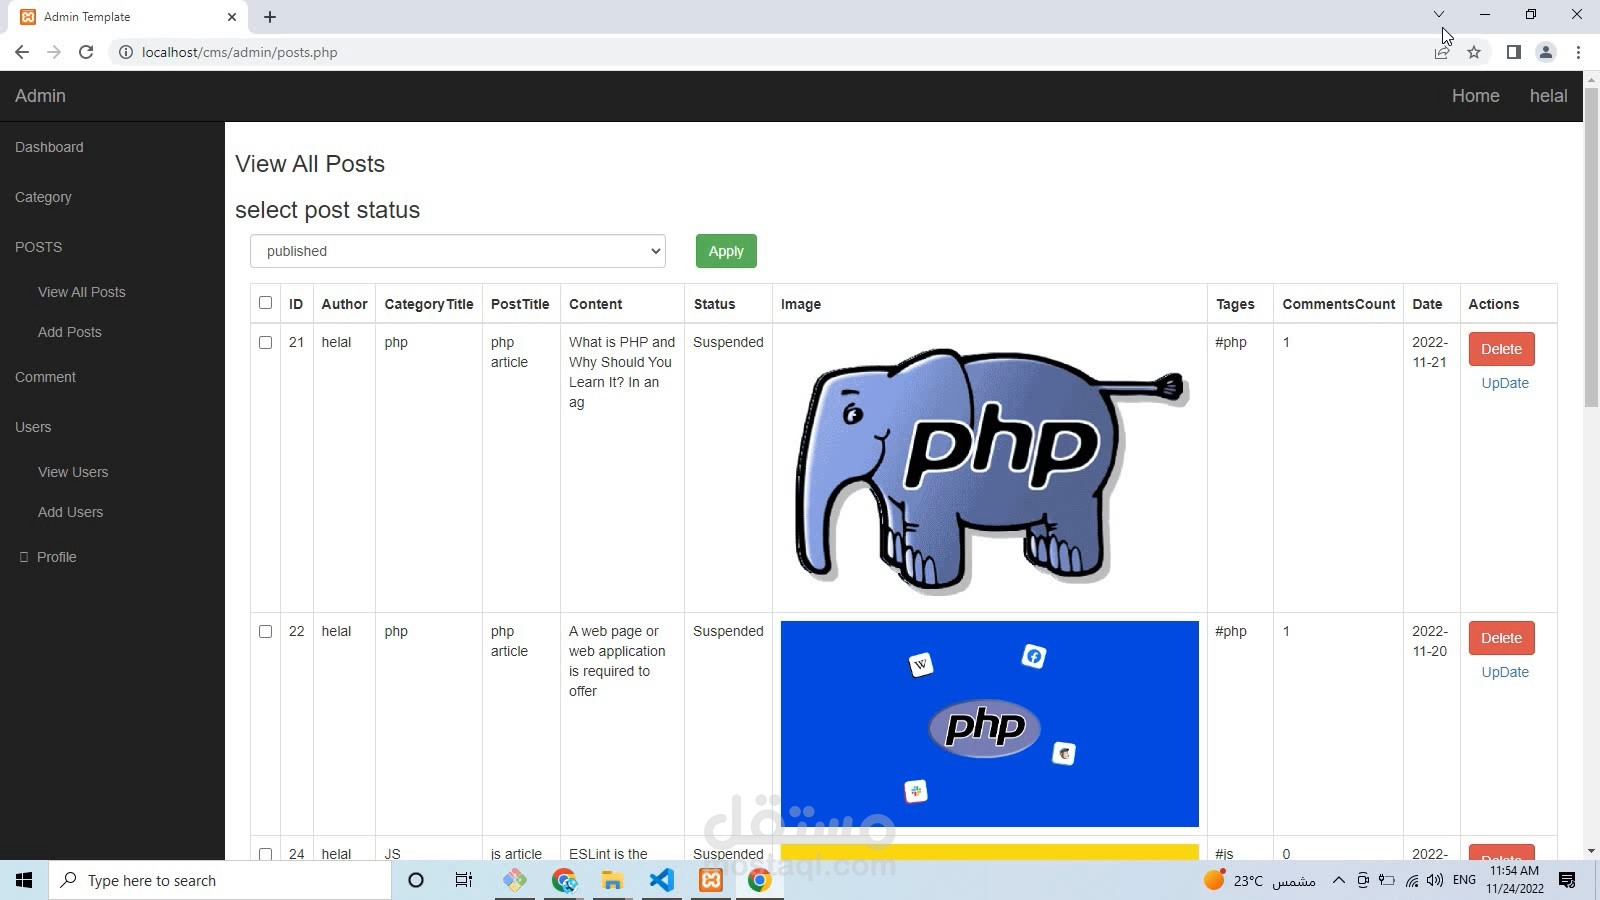Open the notification center icon

[x=1567, y=880]
